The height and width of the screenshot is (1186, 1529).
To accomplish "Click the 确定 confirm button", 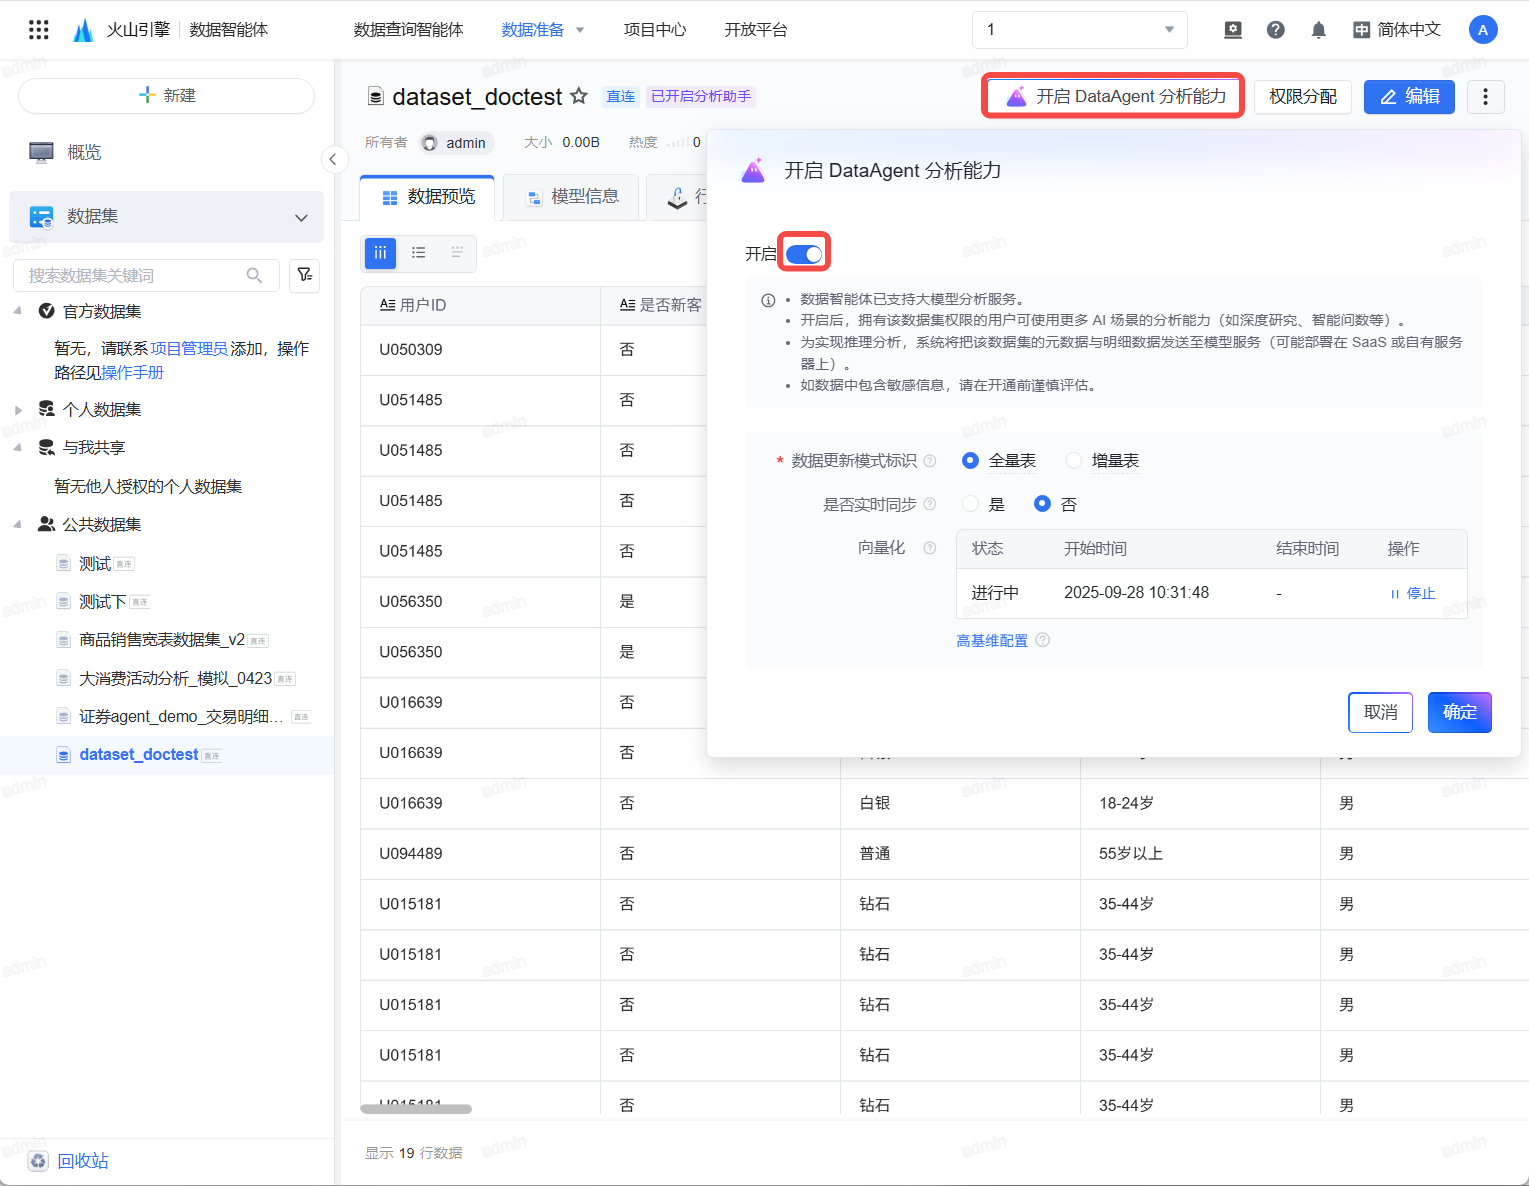I will coord(1459,712).
